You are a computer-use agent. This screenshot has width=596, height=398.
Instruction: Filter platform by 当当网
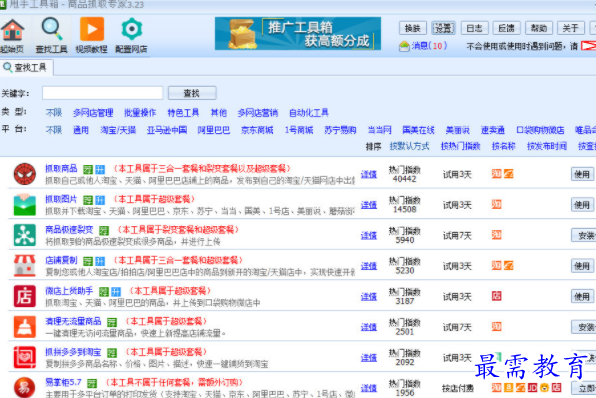pos(379,130)
